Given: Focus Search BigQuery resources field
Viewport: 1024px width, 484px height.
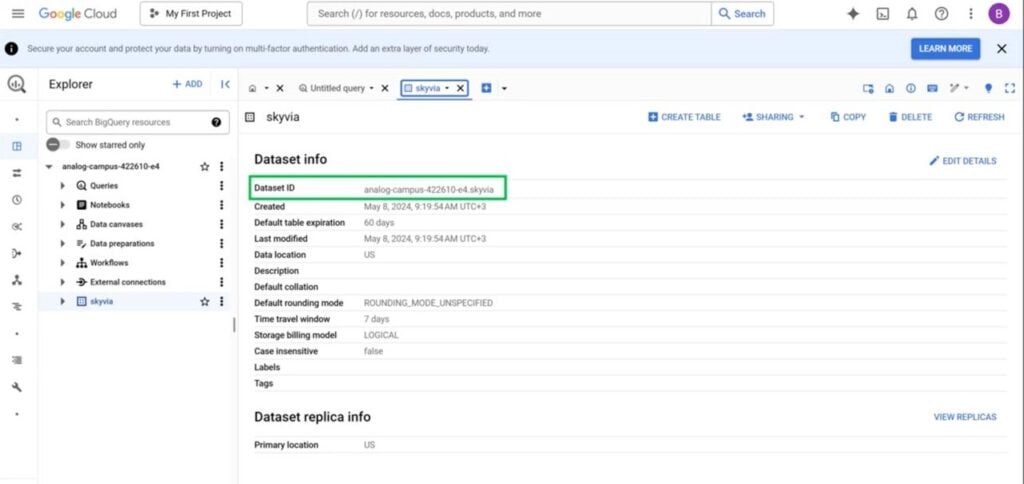Looking at the screenshot, I should [138, 122].
